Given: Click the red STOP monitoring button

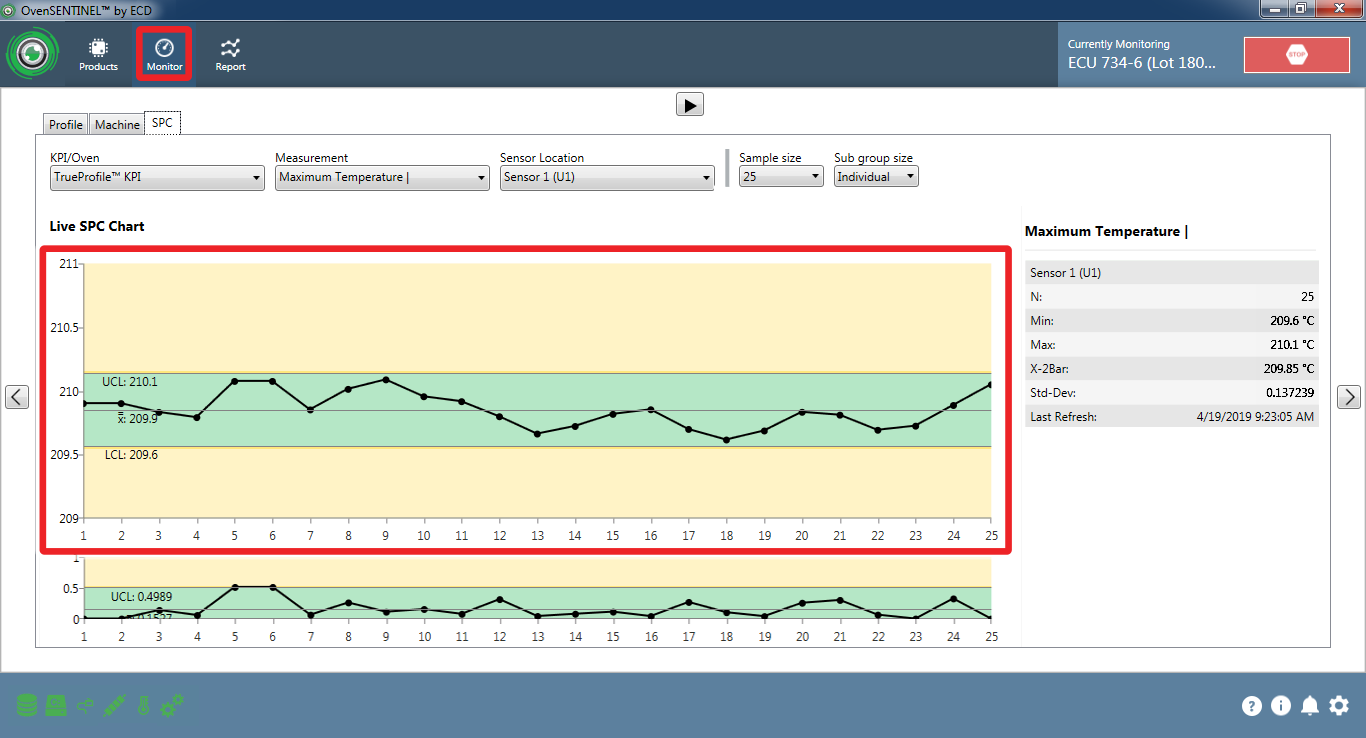Looking at the screenshot, I should click(x=1297, y=55).
